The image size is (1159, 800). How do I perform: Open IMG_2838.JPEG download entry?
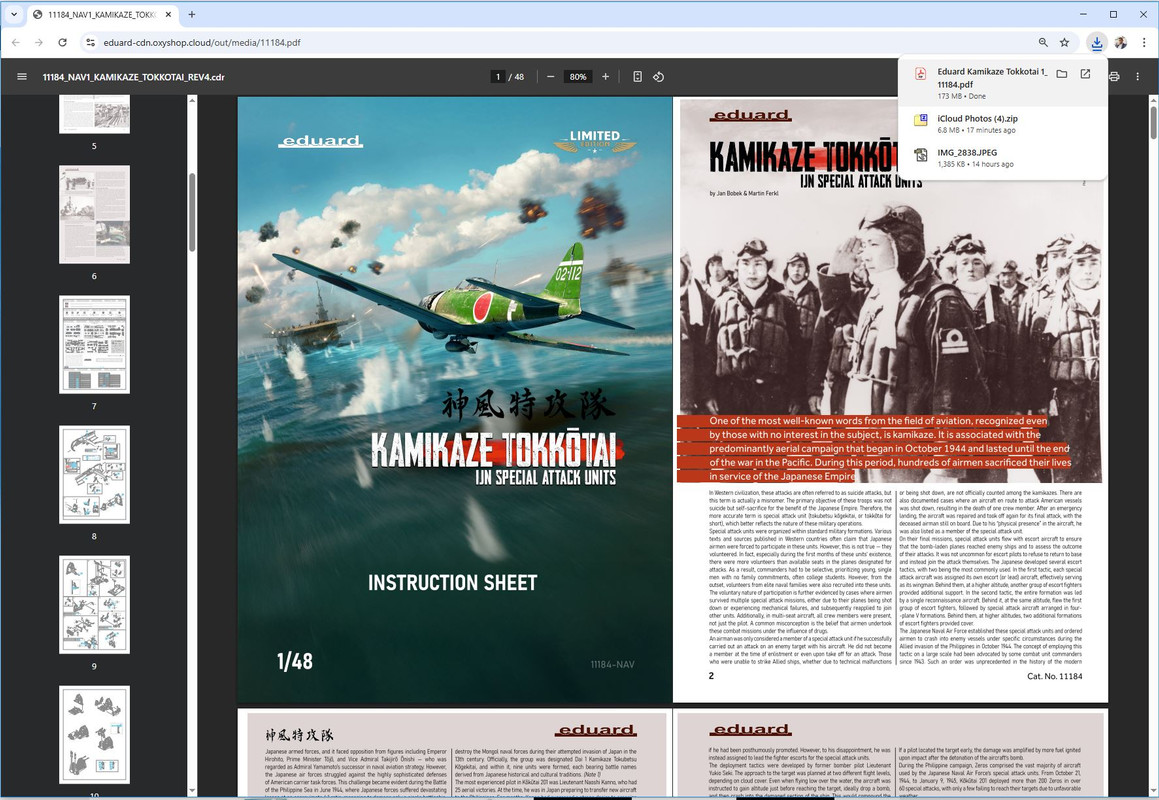click(x=1002, y=157)
